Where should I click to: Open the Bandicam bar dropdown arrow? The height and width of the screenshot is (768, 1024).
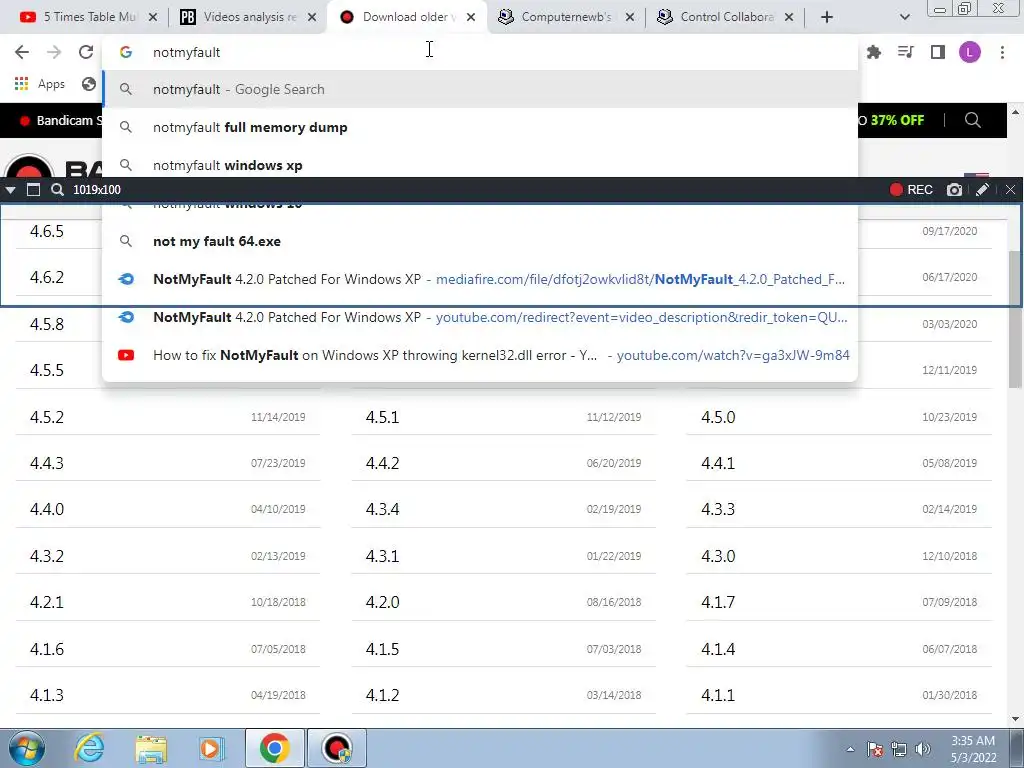10,190
